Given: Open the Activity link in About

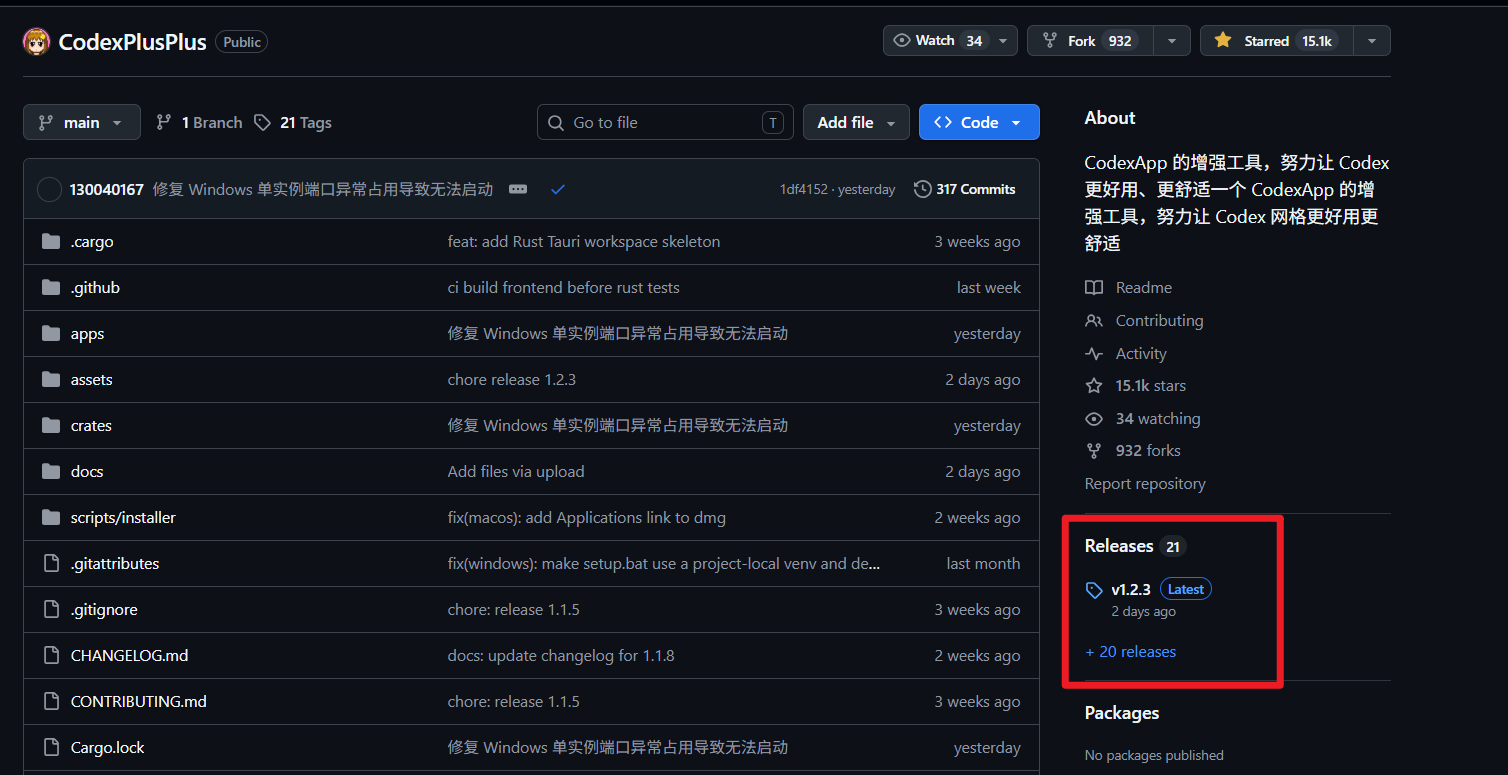Looking at the screenshot, I should click(x=1141, y=354).
